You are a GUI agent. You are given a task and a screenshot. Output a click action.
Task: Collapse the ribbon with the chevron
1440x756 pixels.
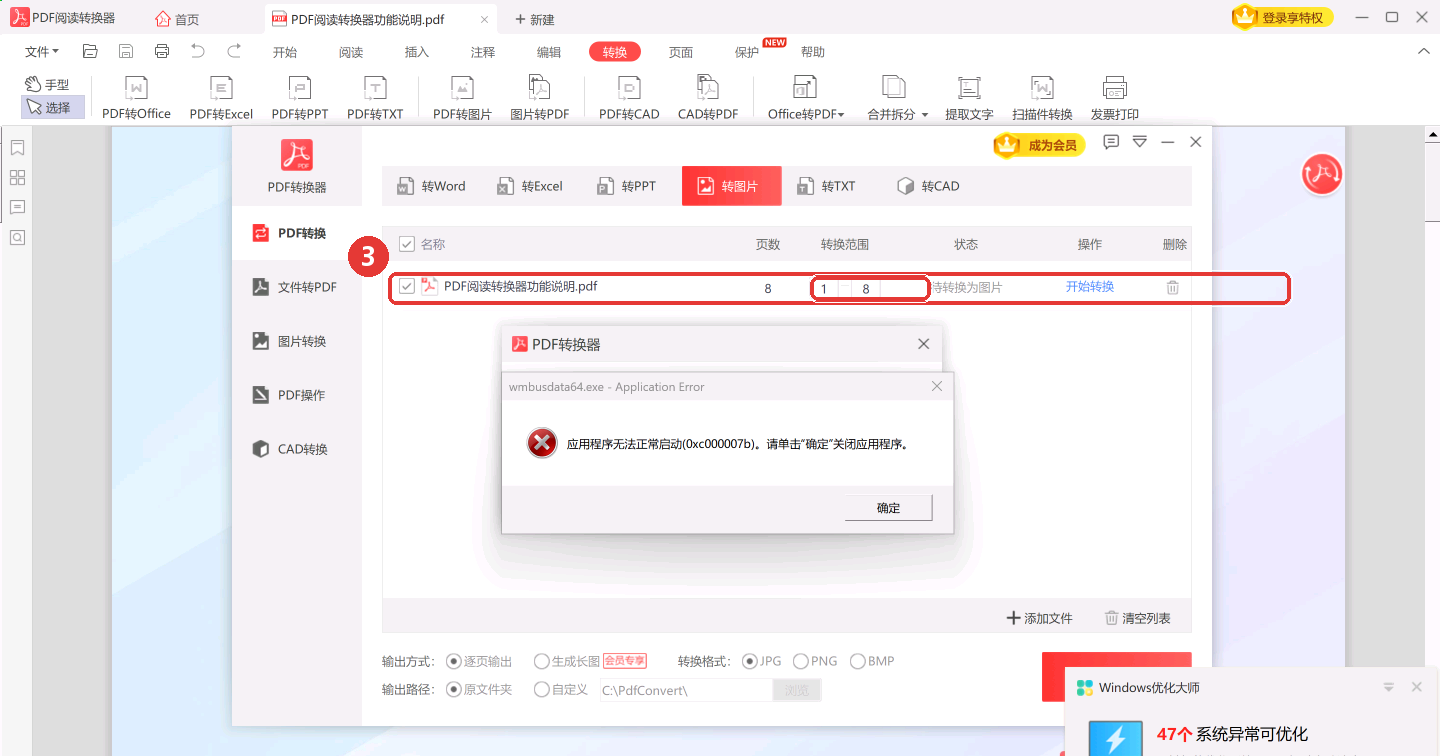click(x=1423, y=51)
